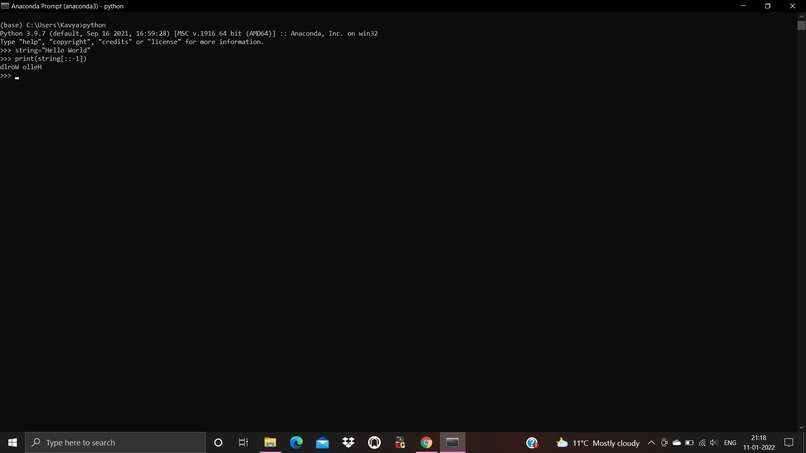Open the Action Center notifications icon
The width and height of the screenshot is (806, 453).
click(789, 442)
